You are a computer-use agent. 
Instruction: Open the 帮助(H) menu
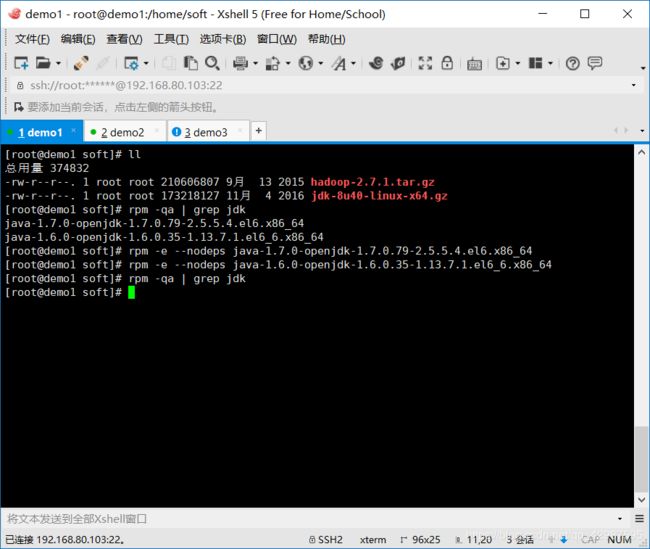(x=327, y=39)
